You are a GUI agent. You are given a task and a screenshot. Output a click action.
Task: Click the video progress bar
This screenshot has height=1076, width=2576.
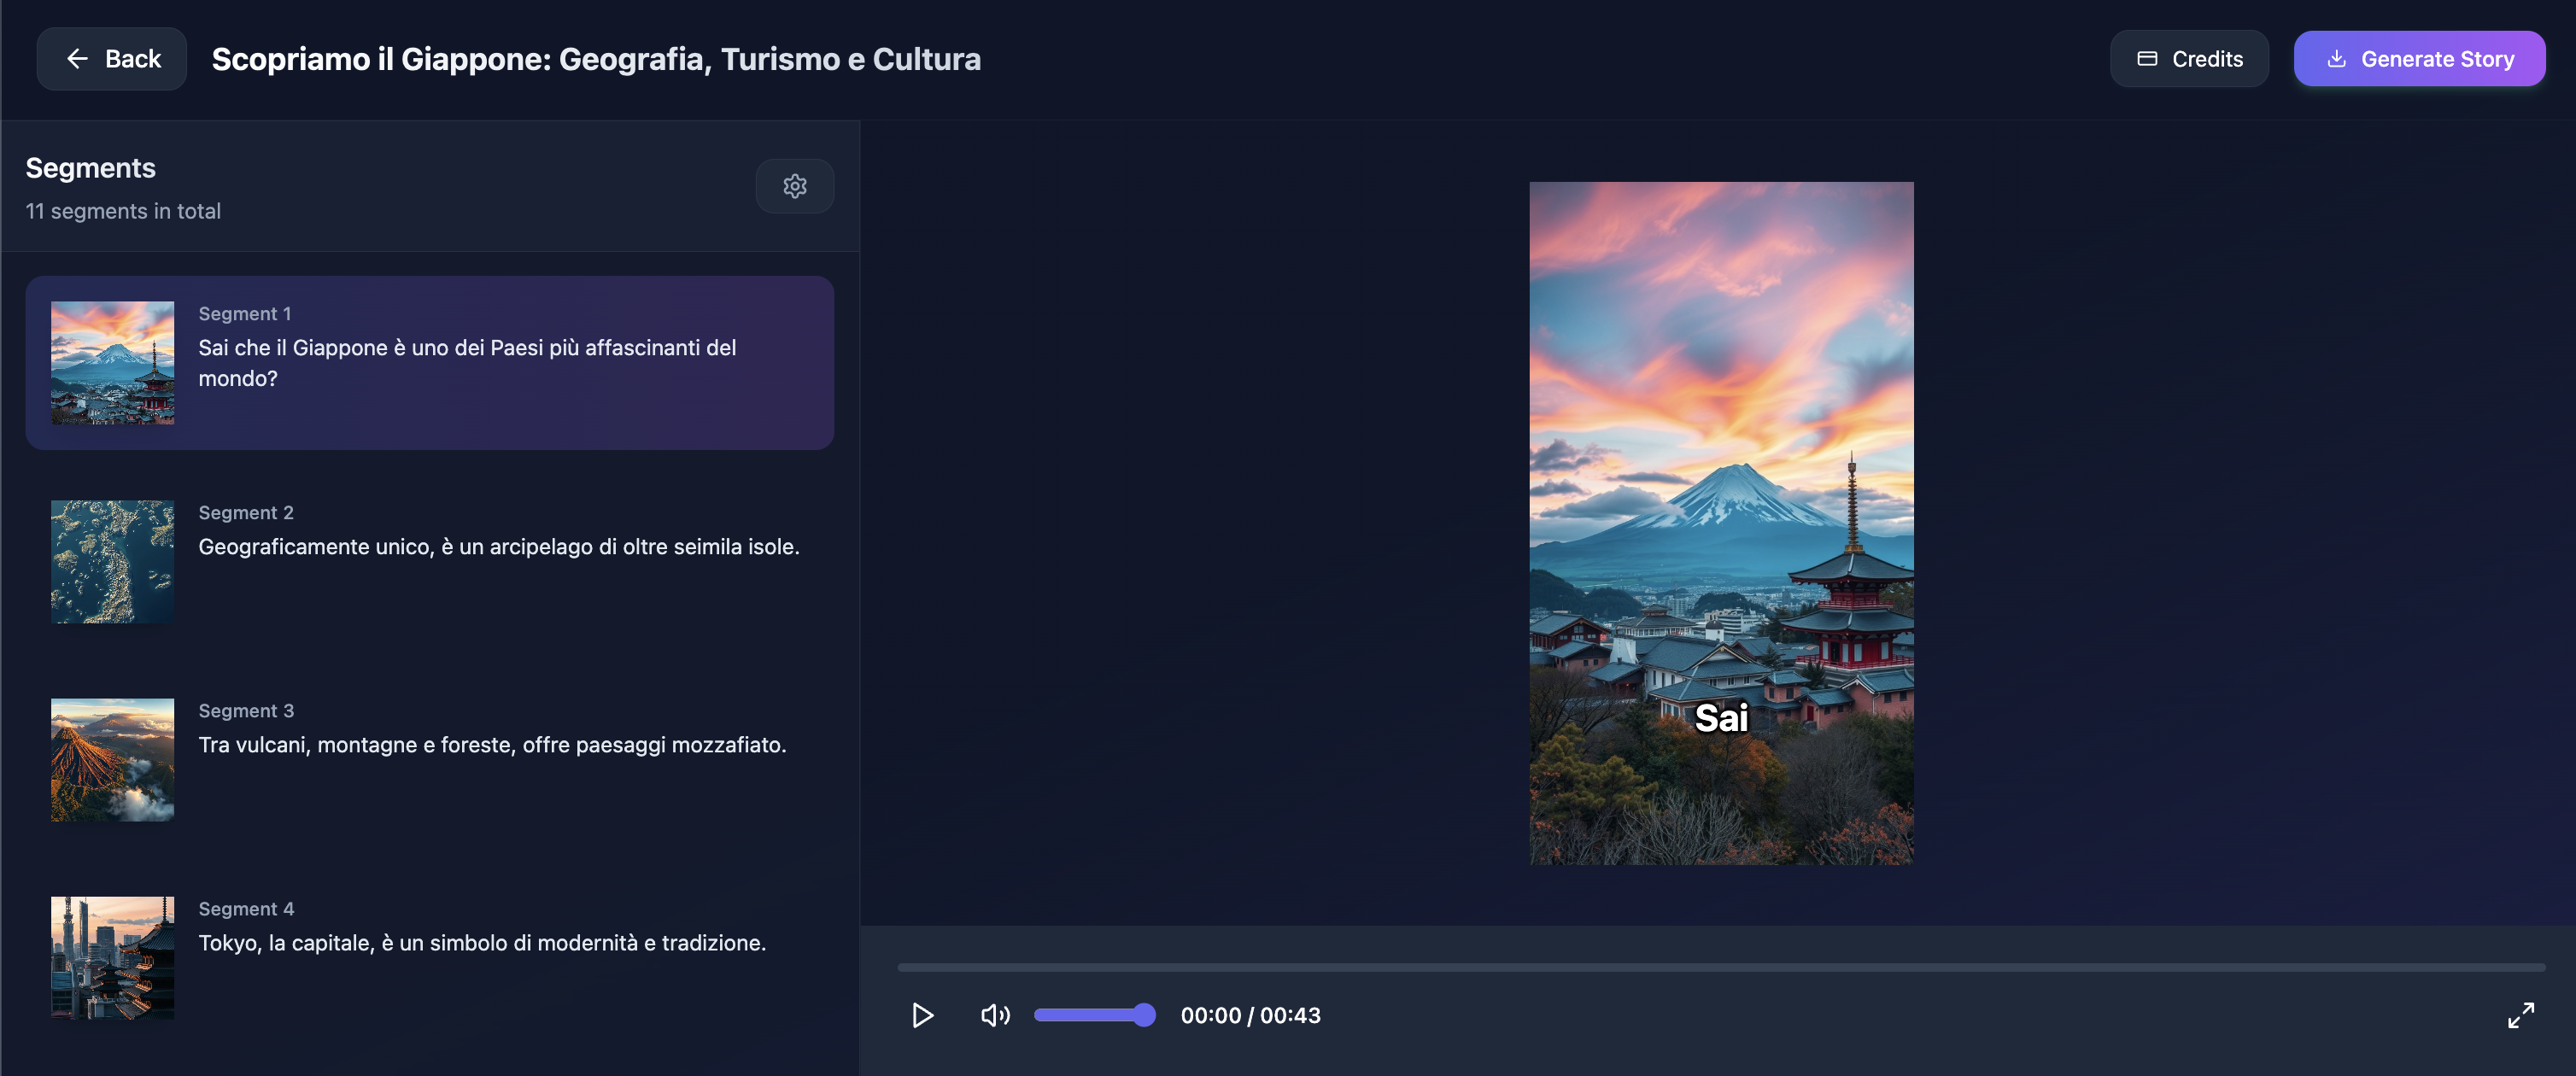[1720, 967]
